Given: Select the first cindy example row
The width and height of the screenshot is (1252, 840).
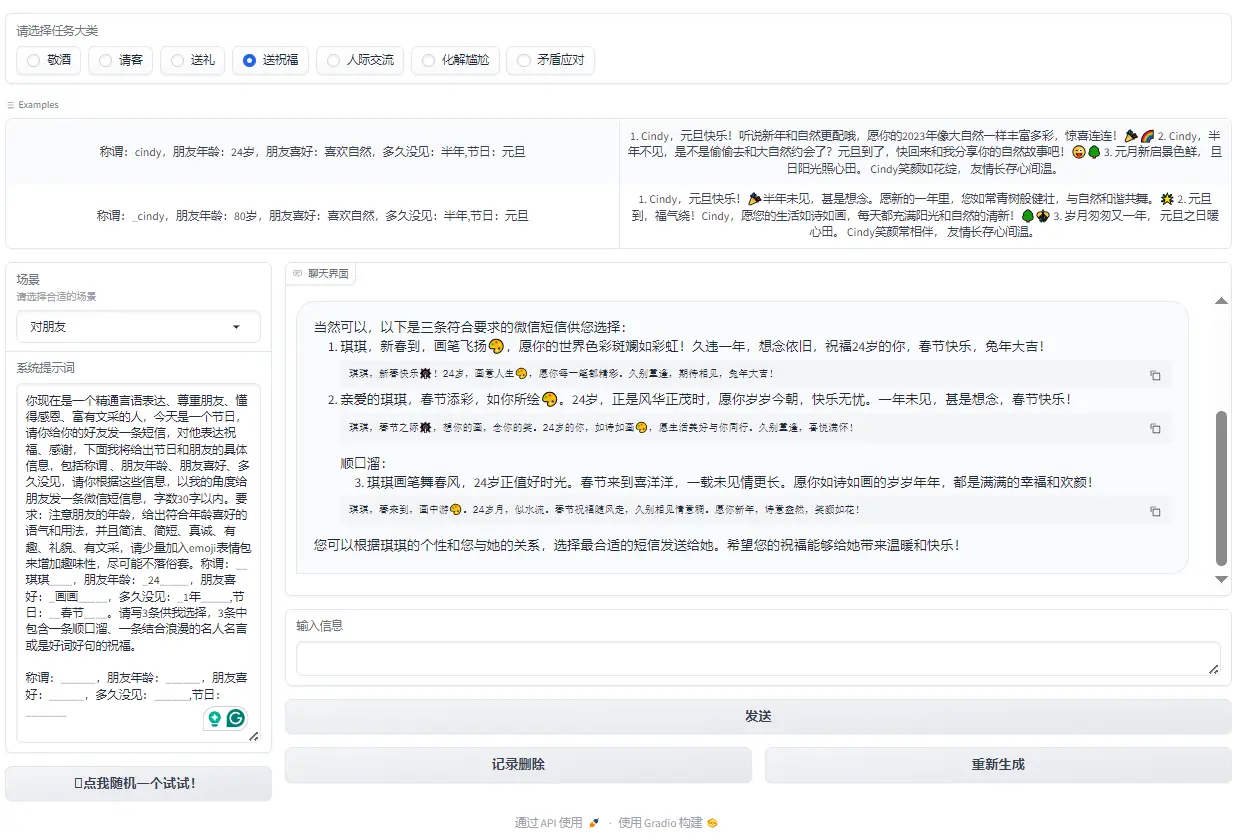Looking at the screenshot, I should [310, 151].
